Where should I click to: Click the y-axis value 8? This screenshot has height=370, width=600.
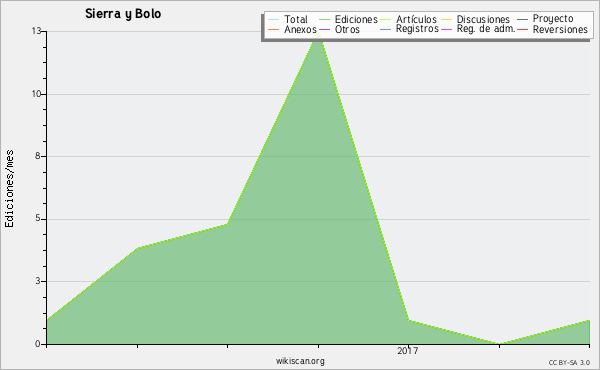38,156
